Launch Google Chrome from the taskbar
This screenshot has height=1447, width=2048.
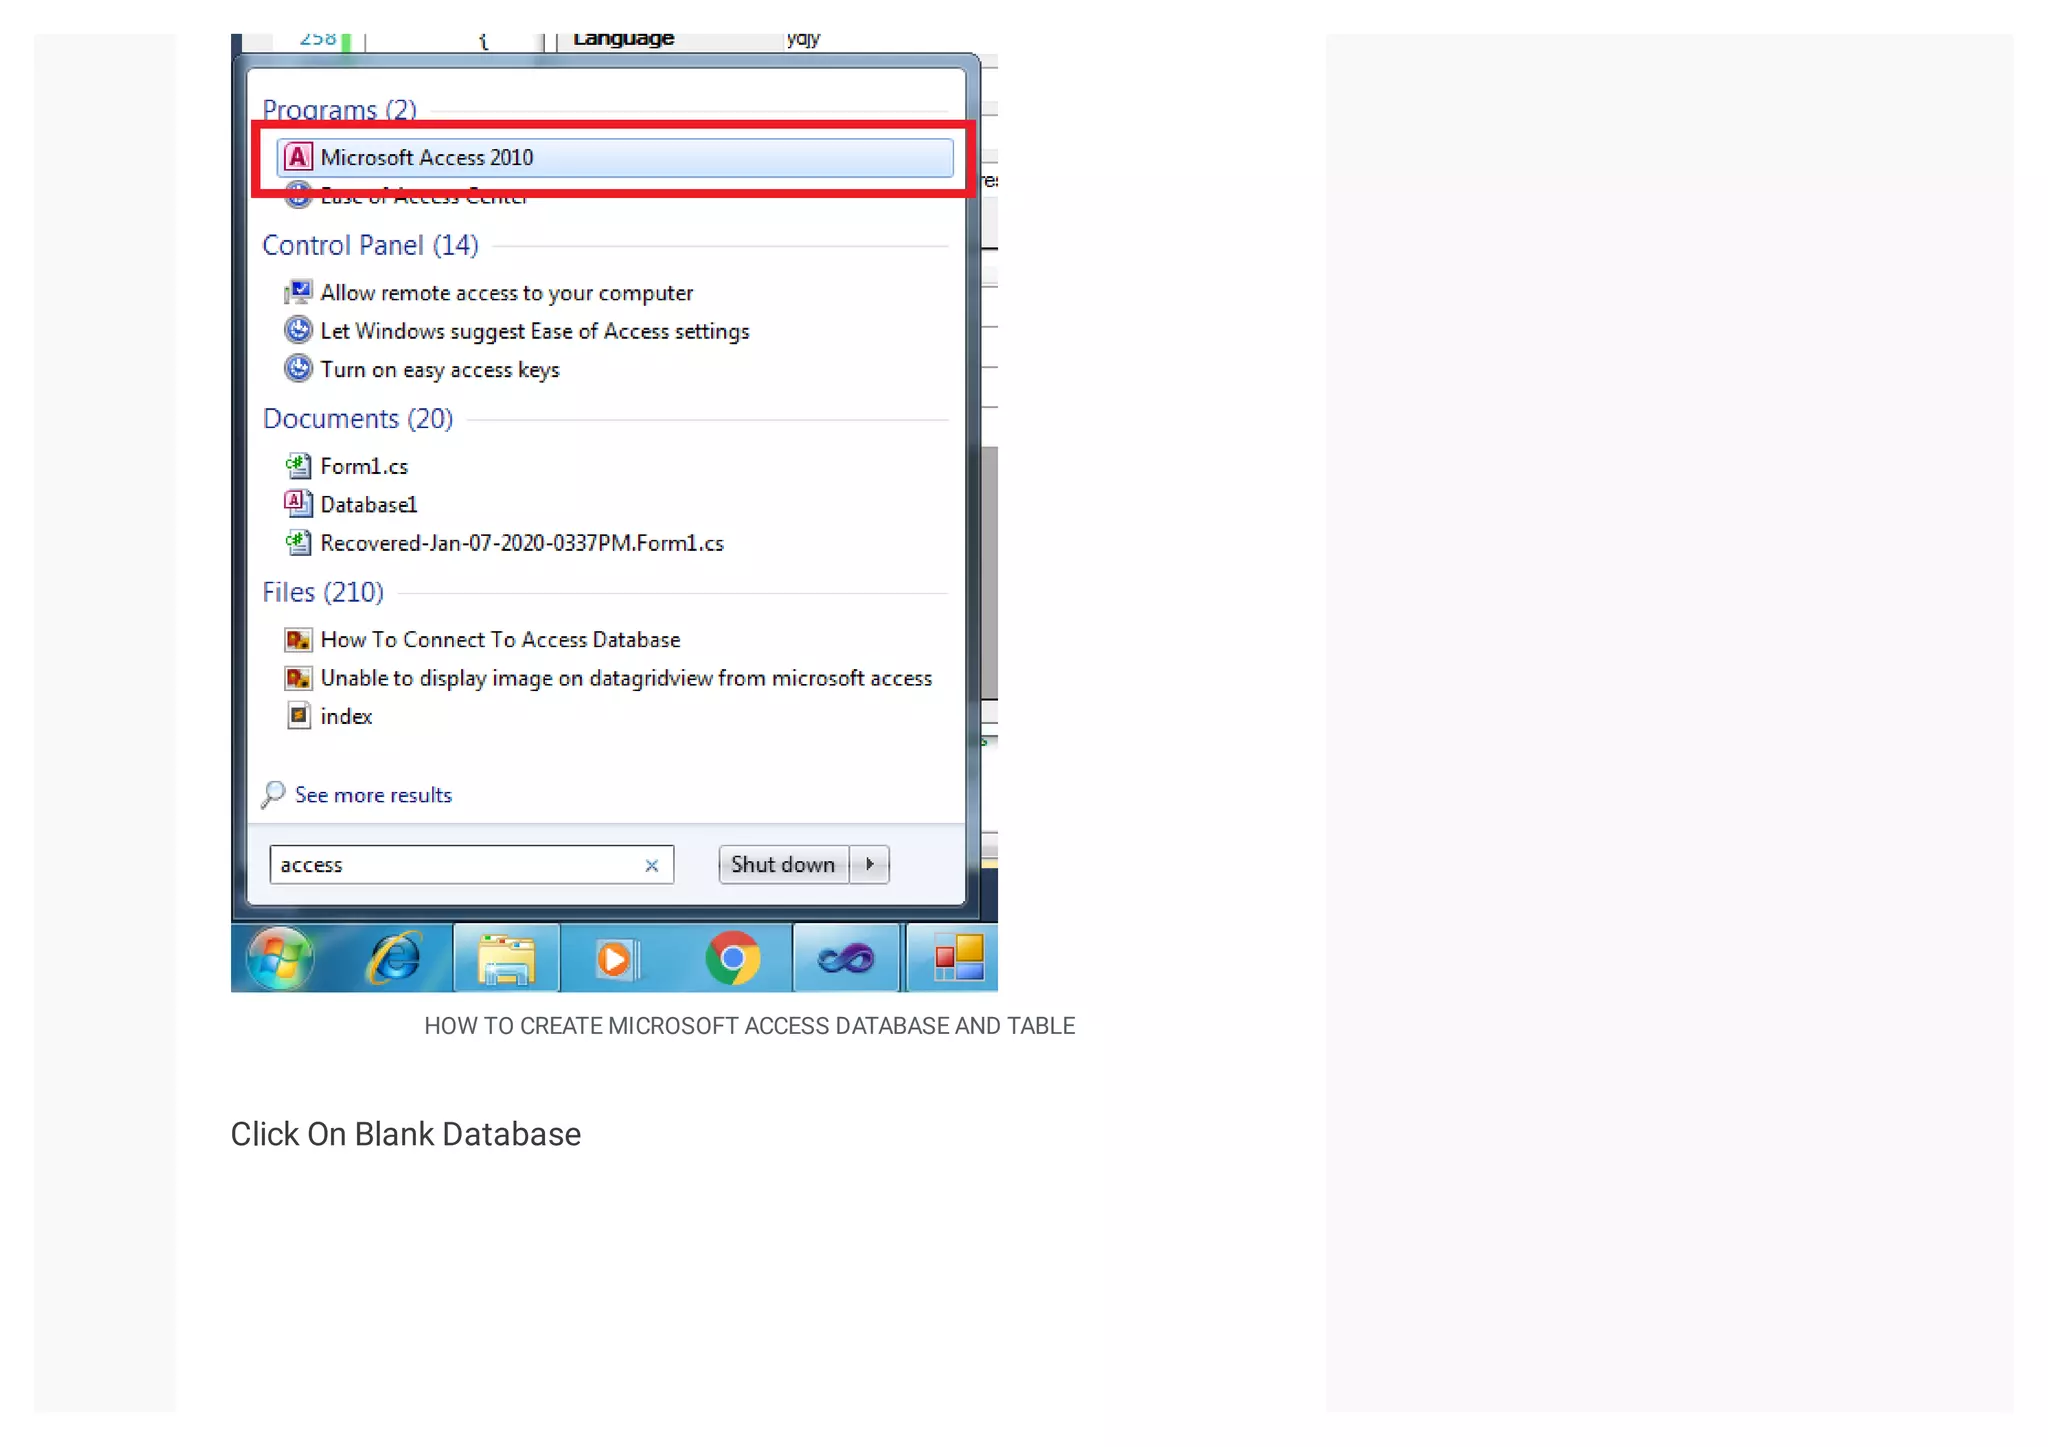[x=733, y=959]
